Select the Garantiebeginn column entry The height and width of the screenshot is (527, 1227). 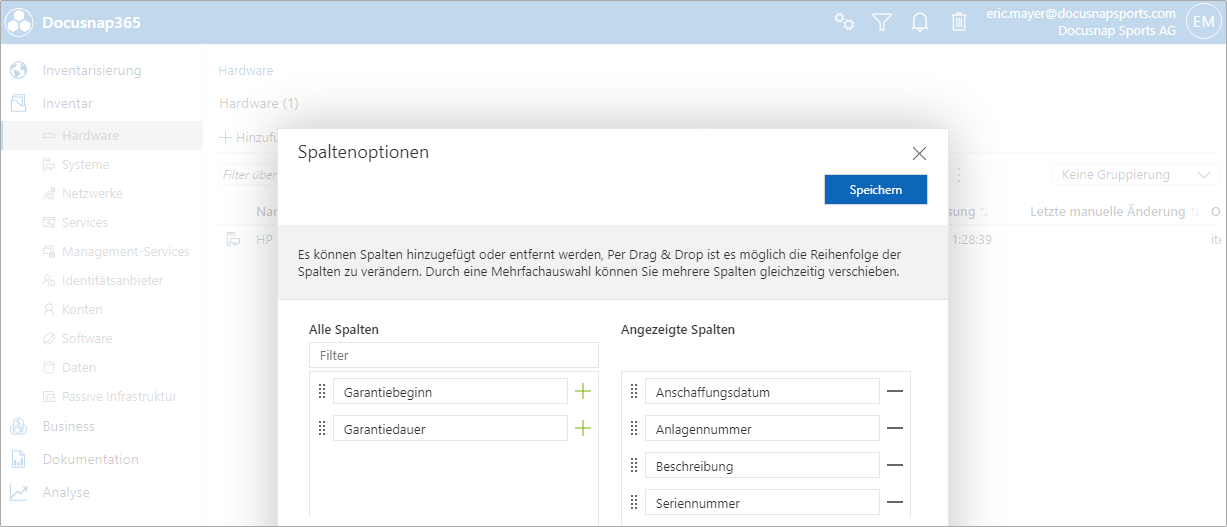point(450,392)
